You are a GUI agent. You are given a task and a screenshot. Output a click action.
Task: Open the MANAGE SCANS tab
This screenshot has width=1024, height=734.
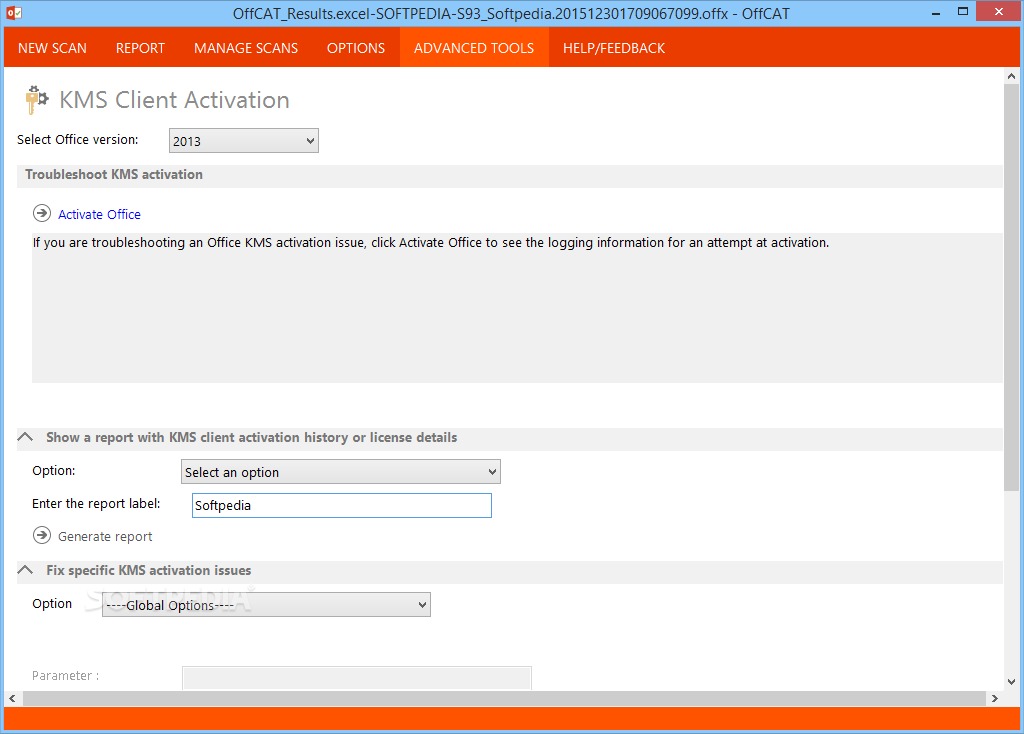[246, 48]
